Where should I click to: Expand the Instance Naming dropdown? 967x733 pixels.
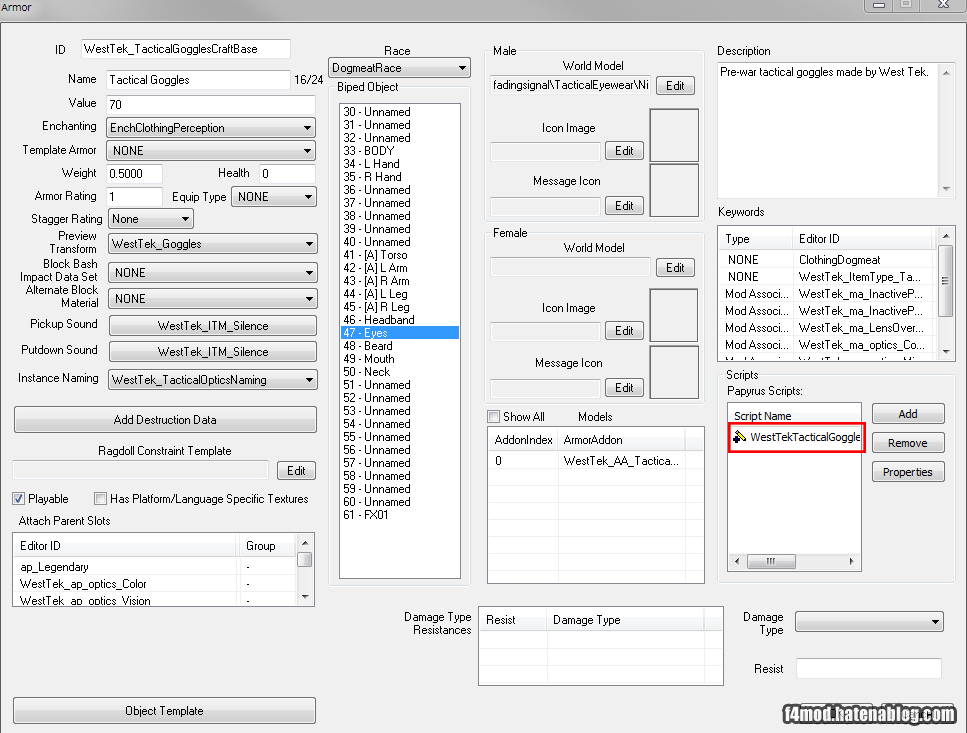(213, 380)
